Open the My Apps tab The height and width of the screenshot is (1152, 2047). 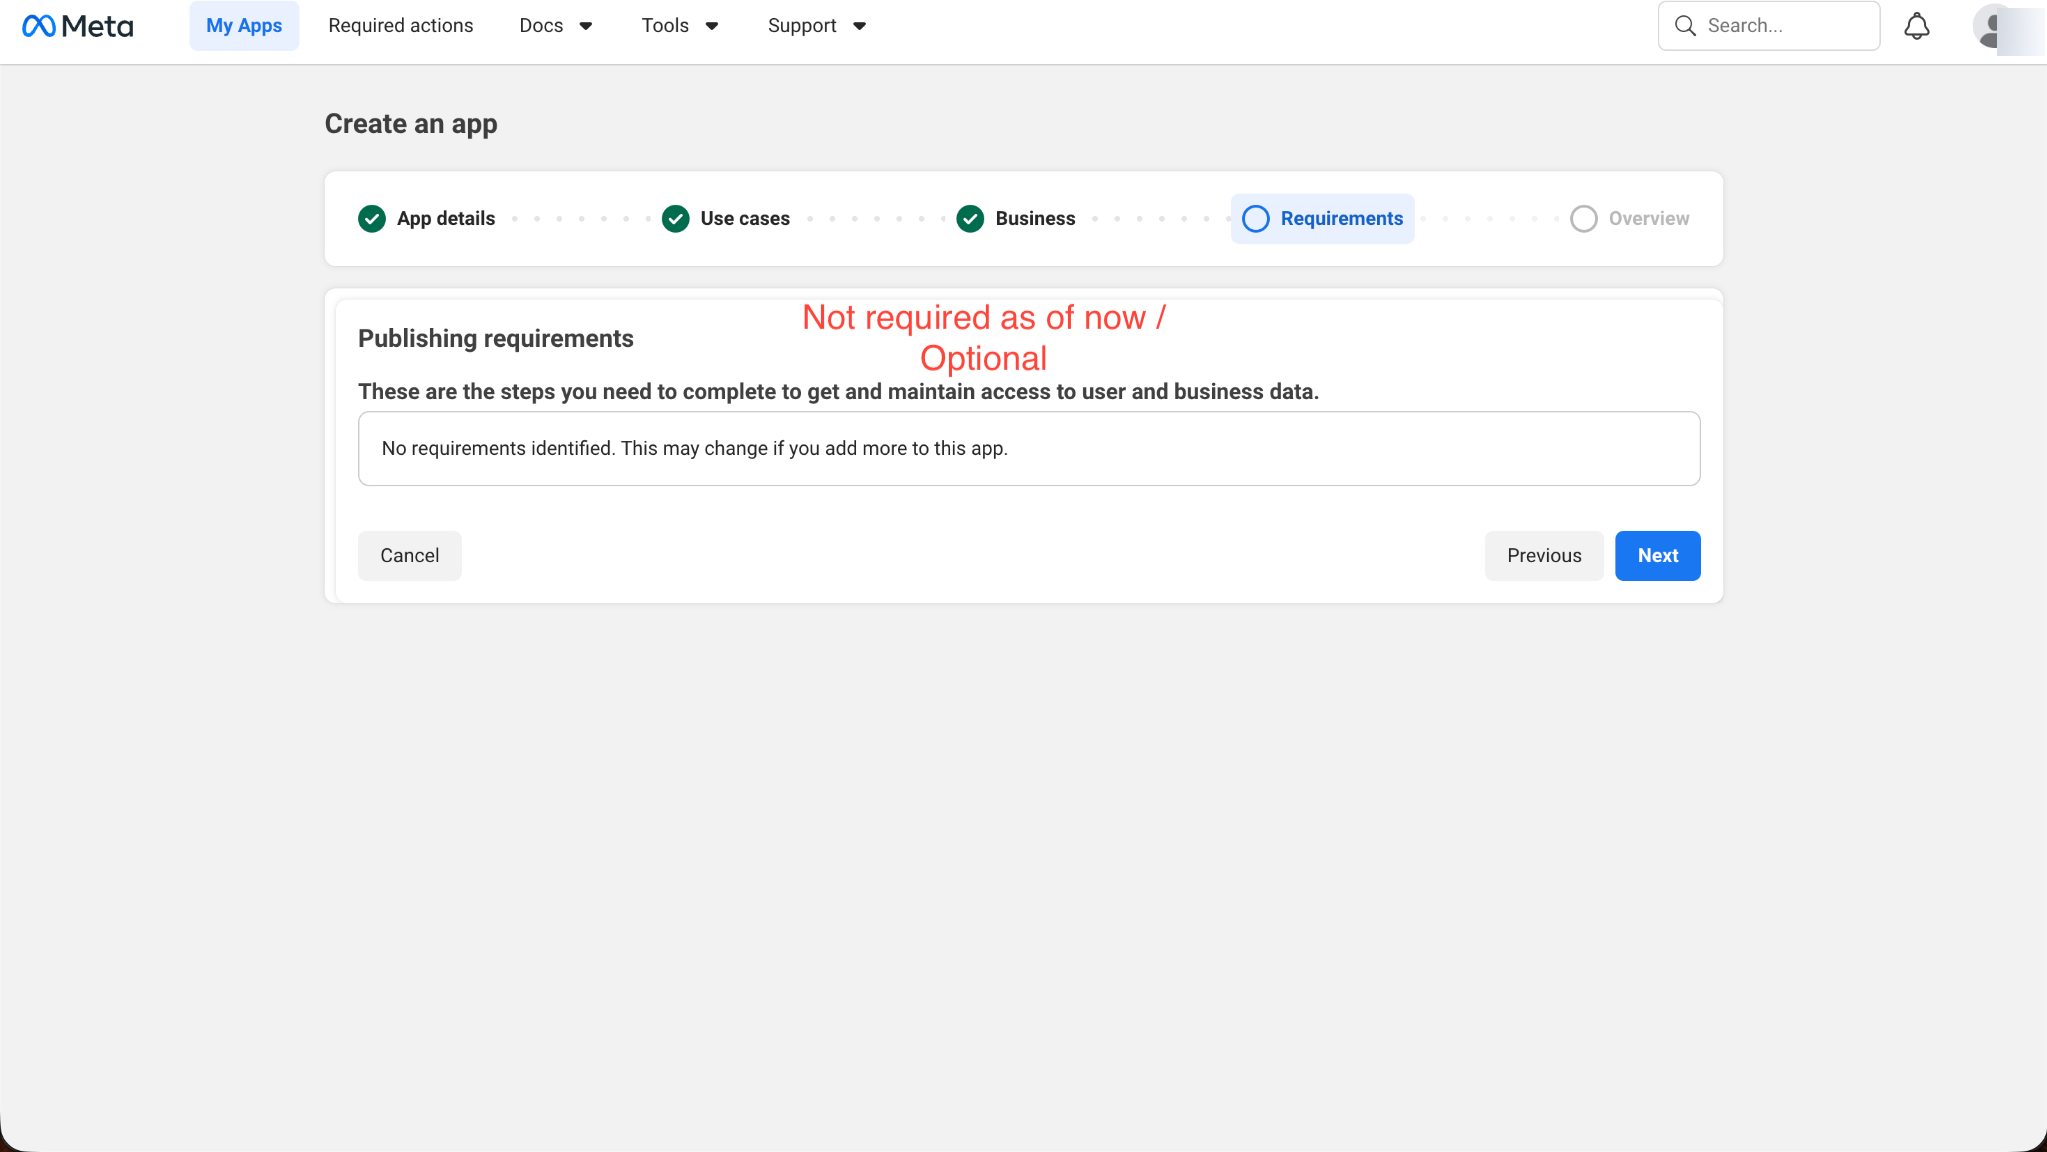click(x=244, y=26)
